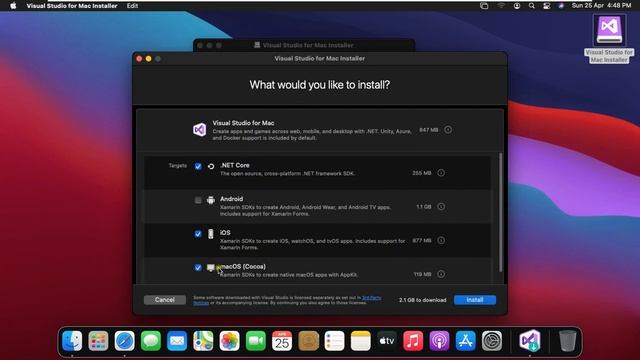Open System Preferences from the Dock
This screenshot has width=640, height=360.
492,341
